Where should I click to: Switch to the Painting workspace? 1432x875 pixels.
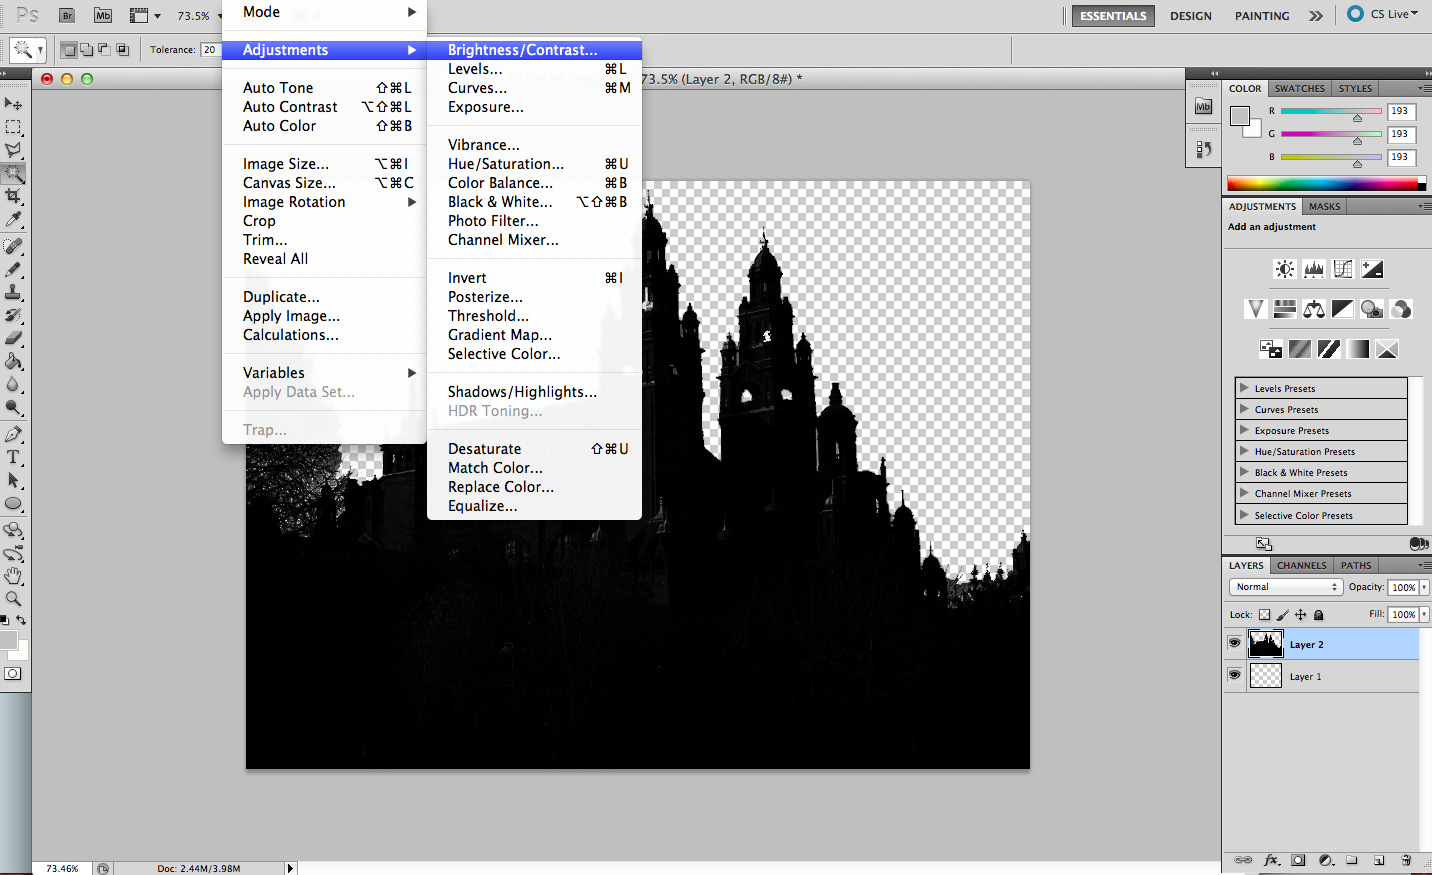pyautogui.click(x=1262, y=16)
